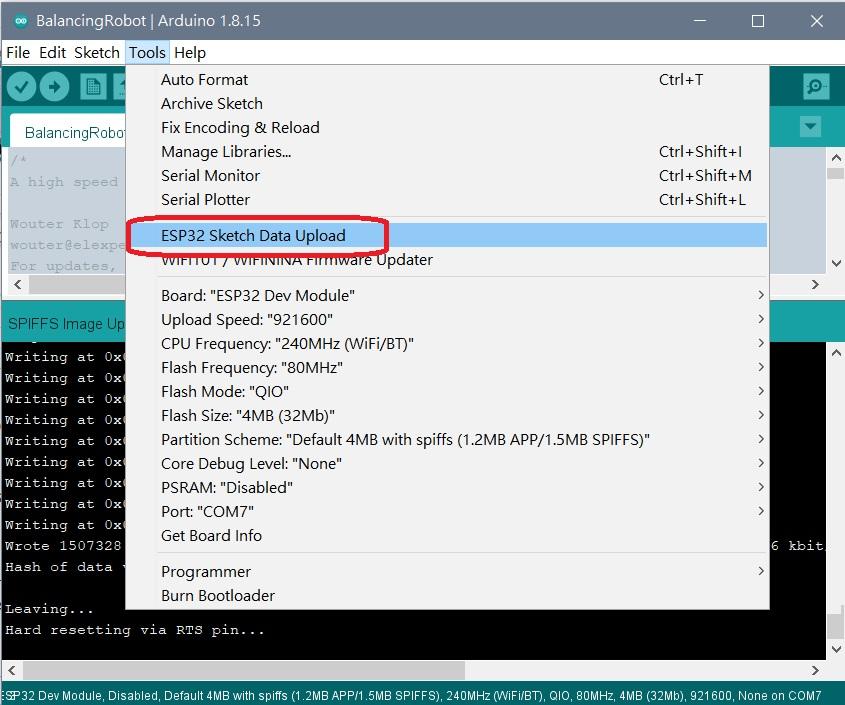The image size is (845, 705).
Task: Choose Archive Sketch
Action: [447, 103]
